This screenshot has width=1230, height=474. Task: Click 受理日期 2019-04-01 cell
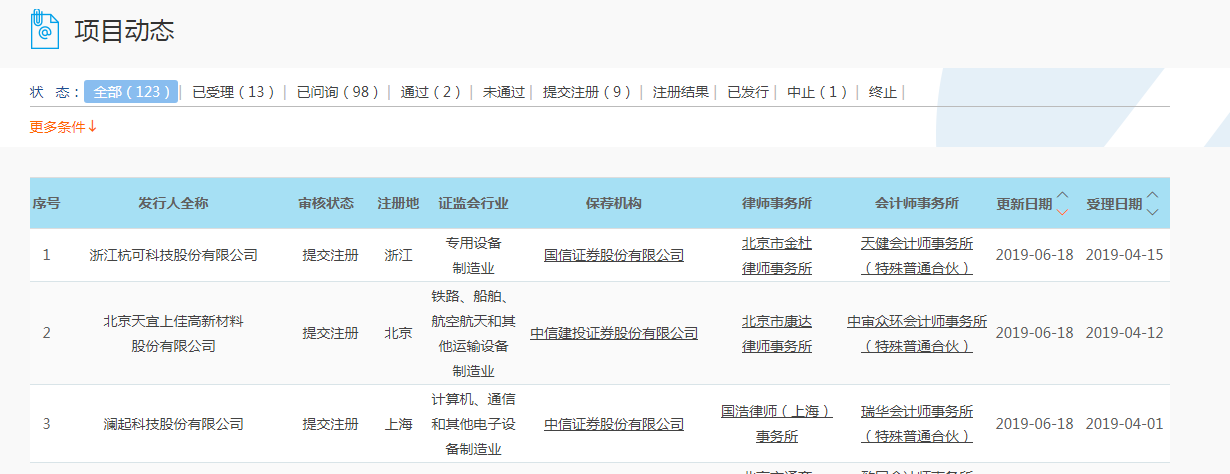coord(1125,424)
